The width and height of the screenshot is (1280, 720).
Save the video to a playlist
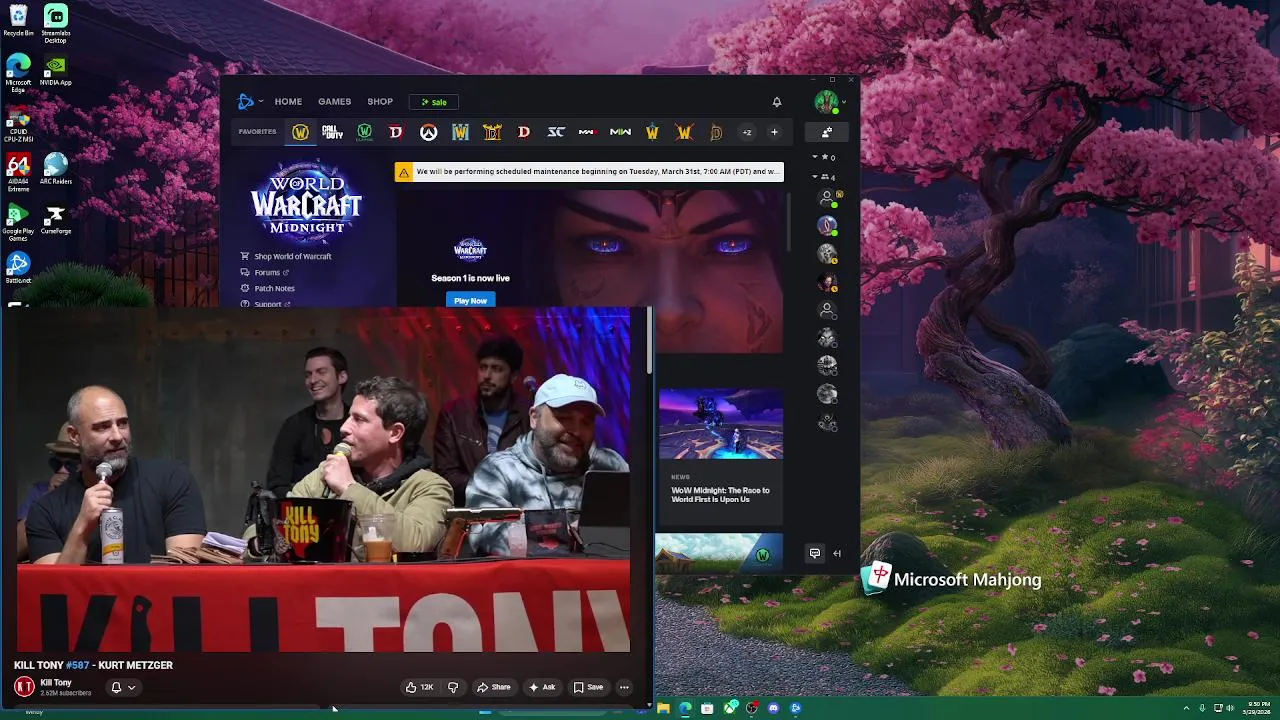pyautogui.click(x=588, y=687)
